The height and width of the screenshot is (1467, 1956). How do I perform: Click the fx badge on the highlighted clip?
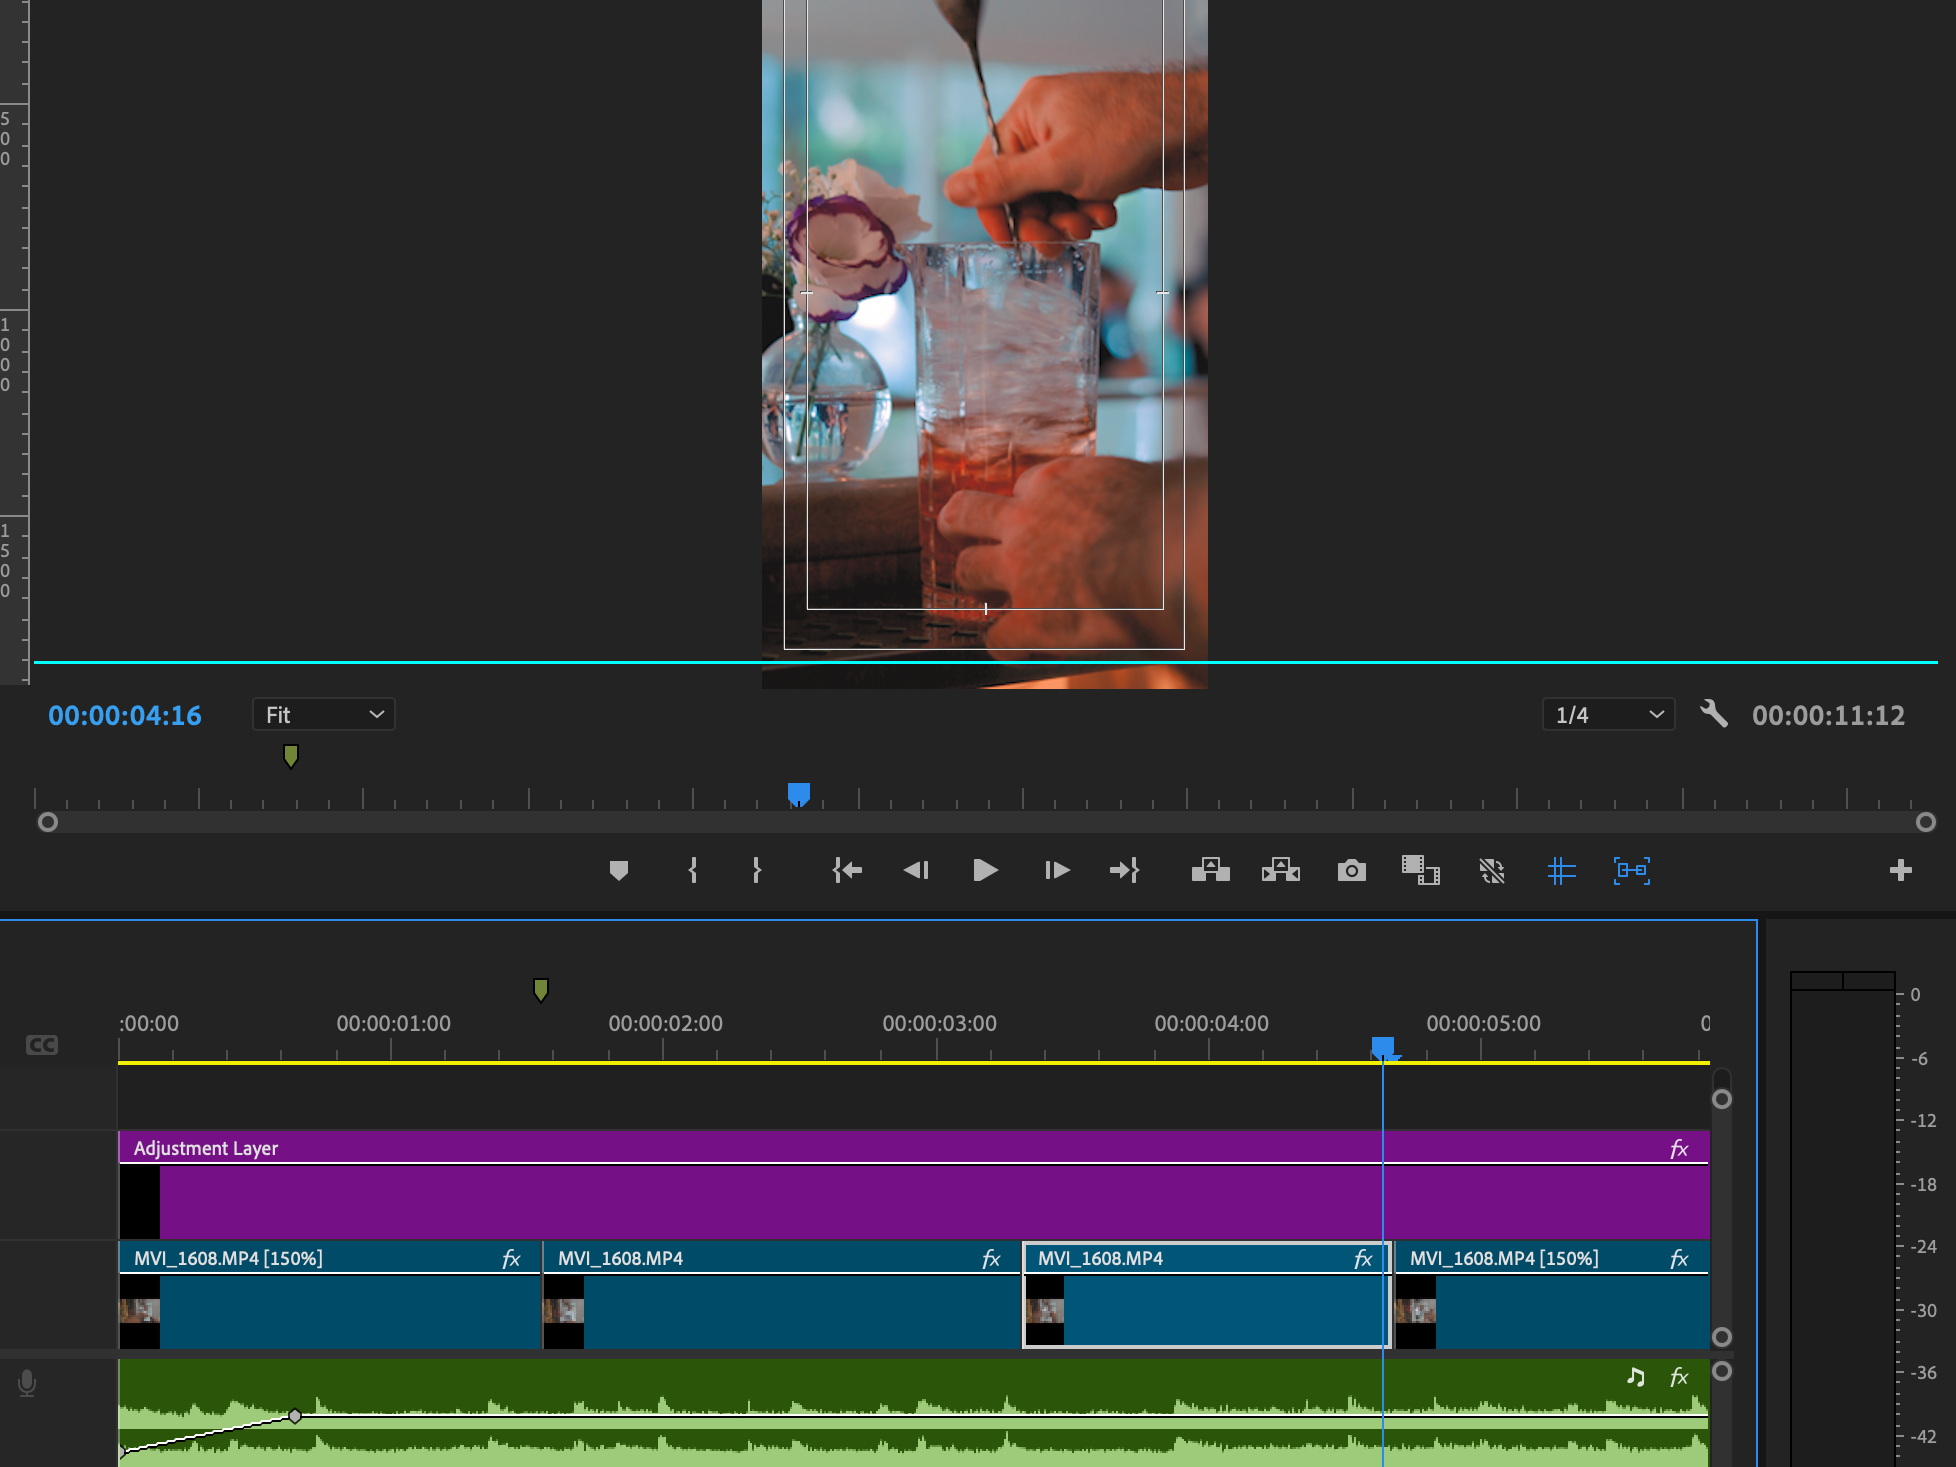[x=1363, y=1259]
